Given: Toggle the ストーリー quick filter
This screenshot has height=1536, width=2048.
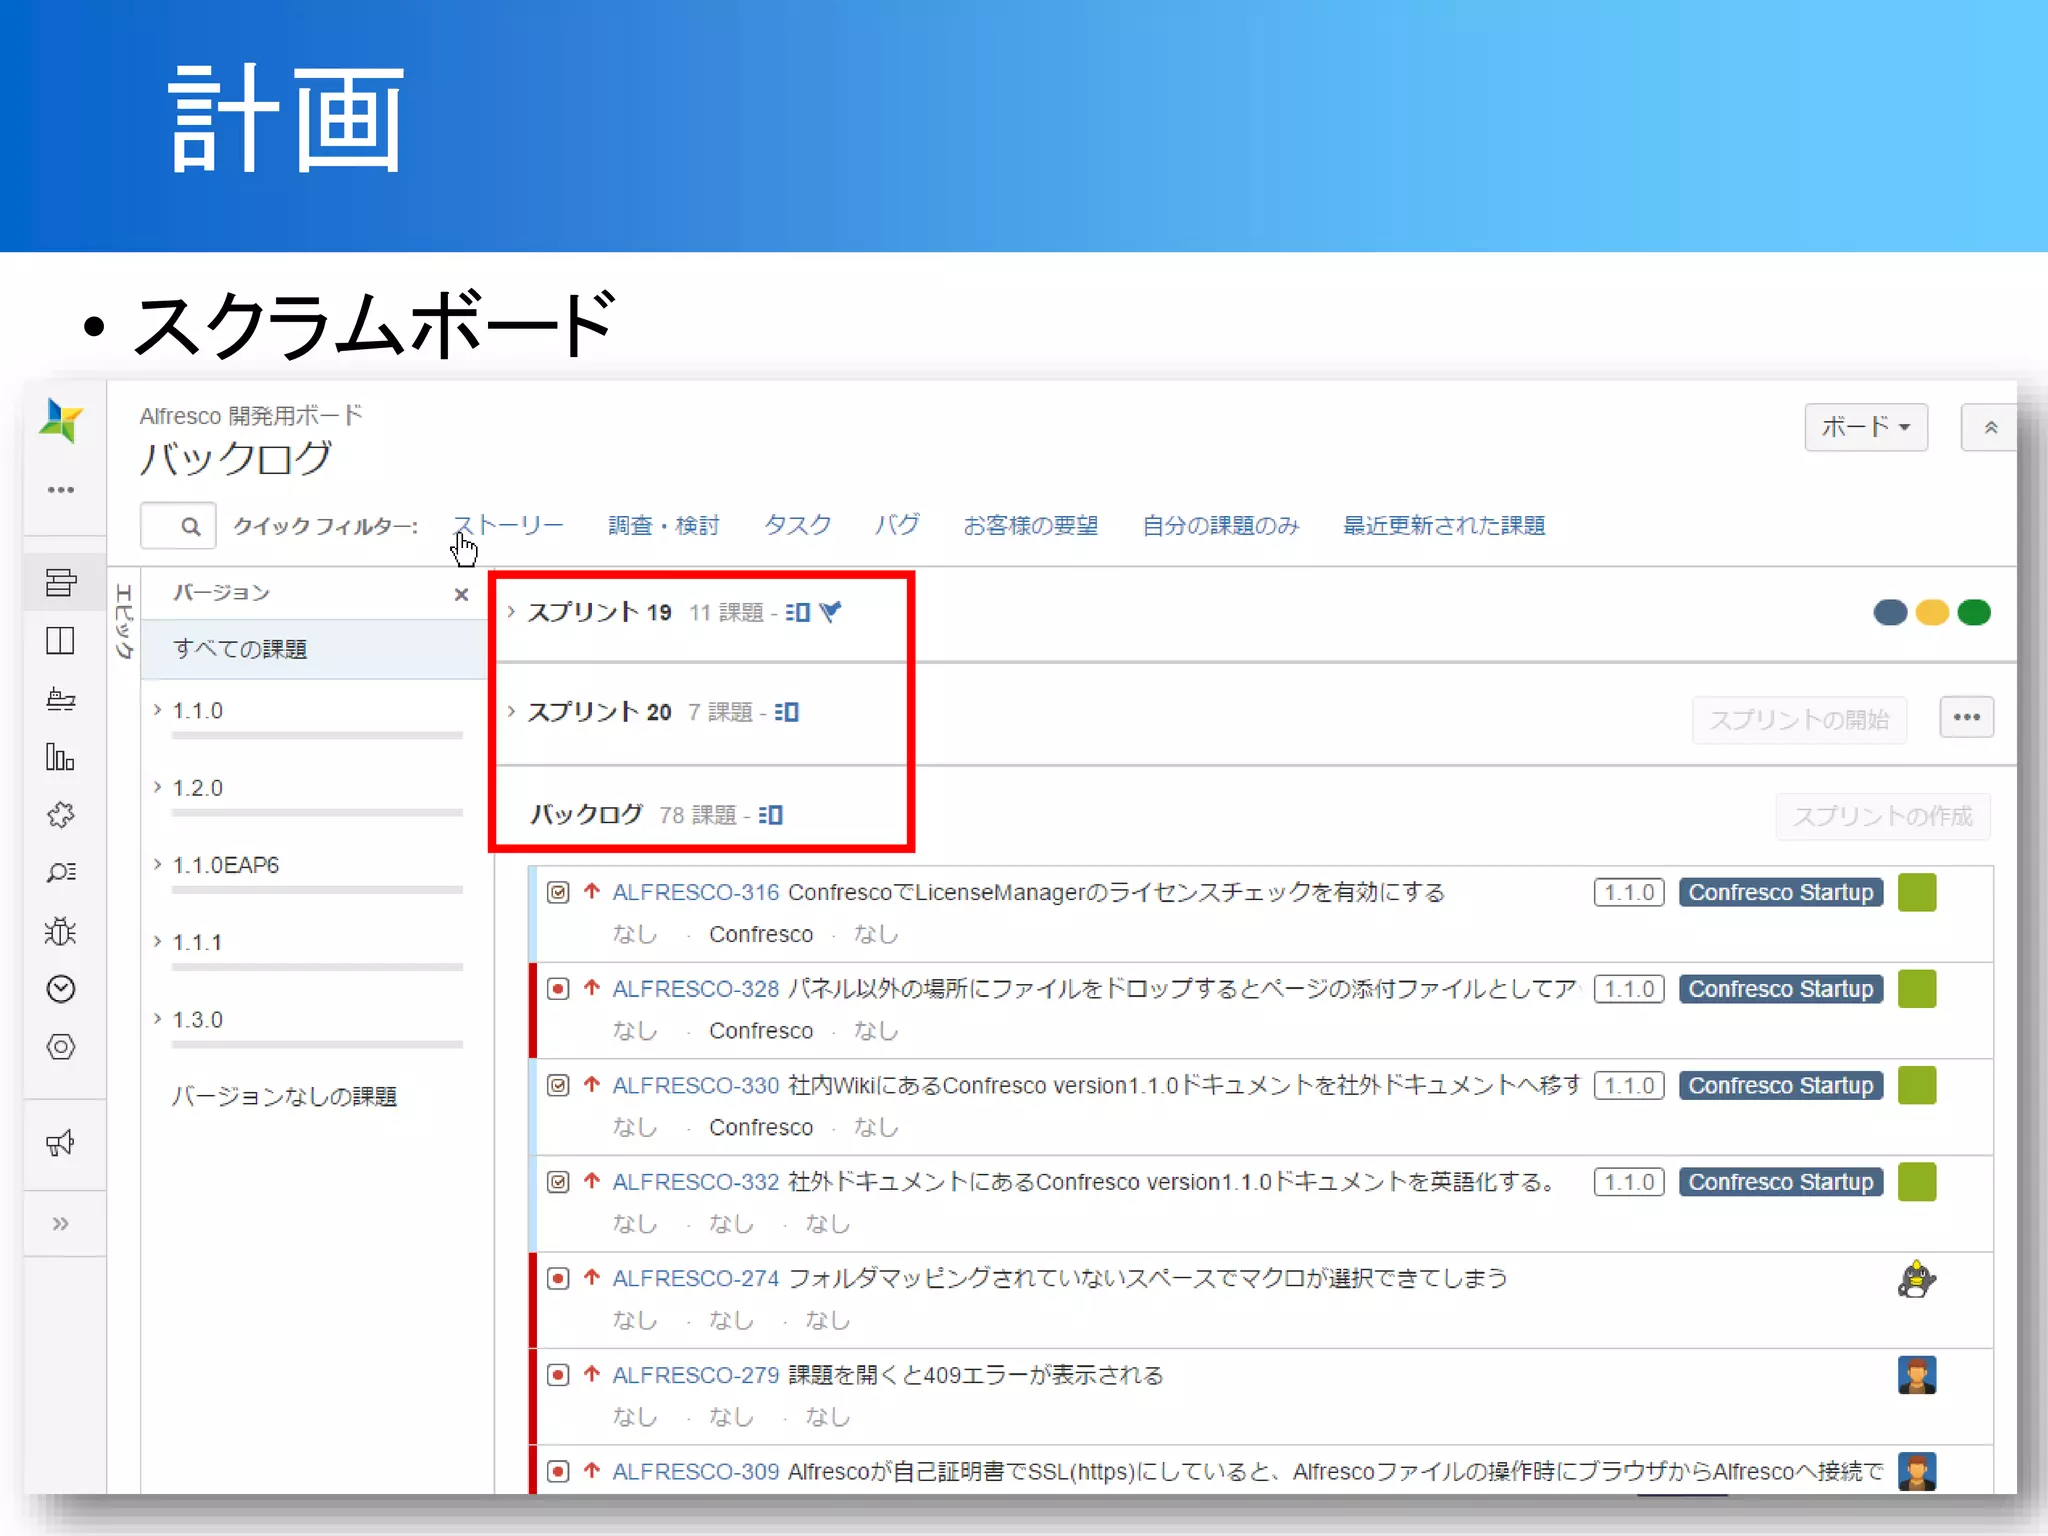Looking at the screenshot, I should coord(509,525).
